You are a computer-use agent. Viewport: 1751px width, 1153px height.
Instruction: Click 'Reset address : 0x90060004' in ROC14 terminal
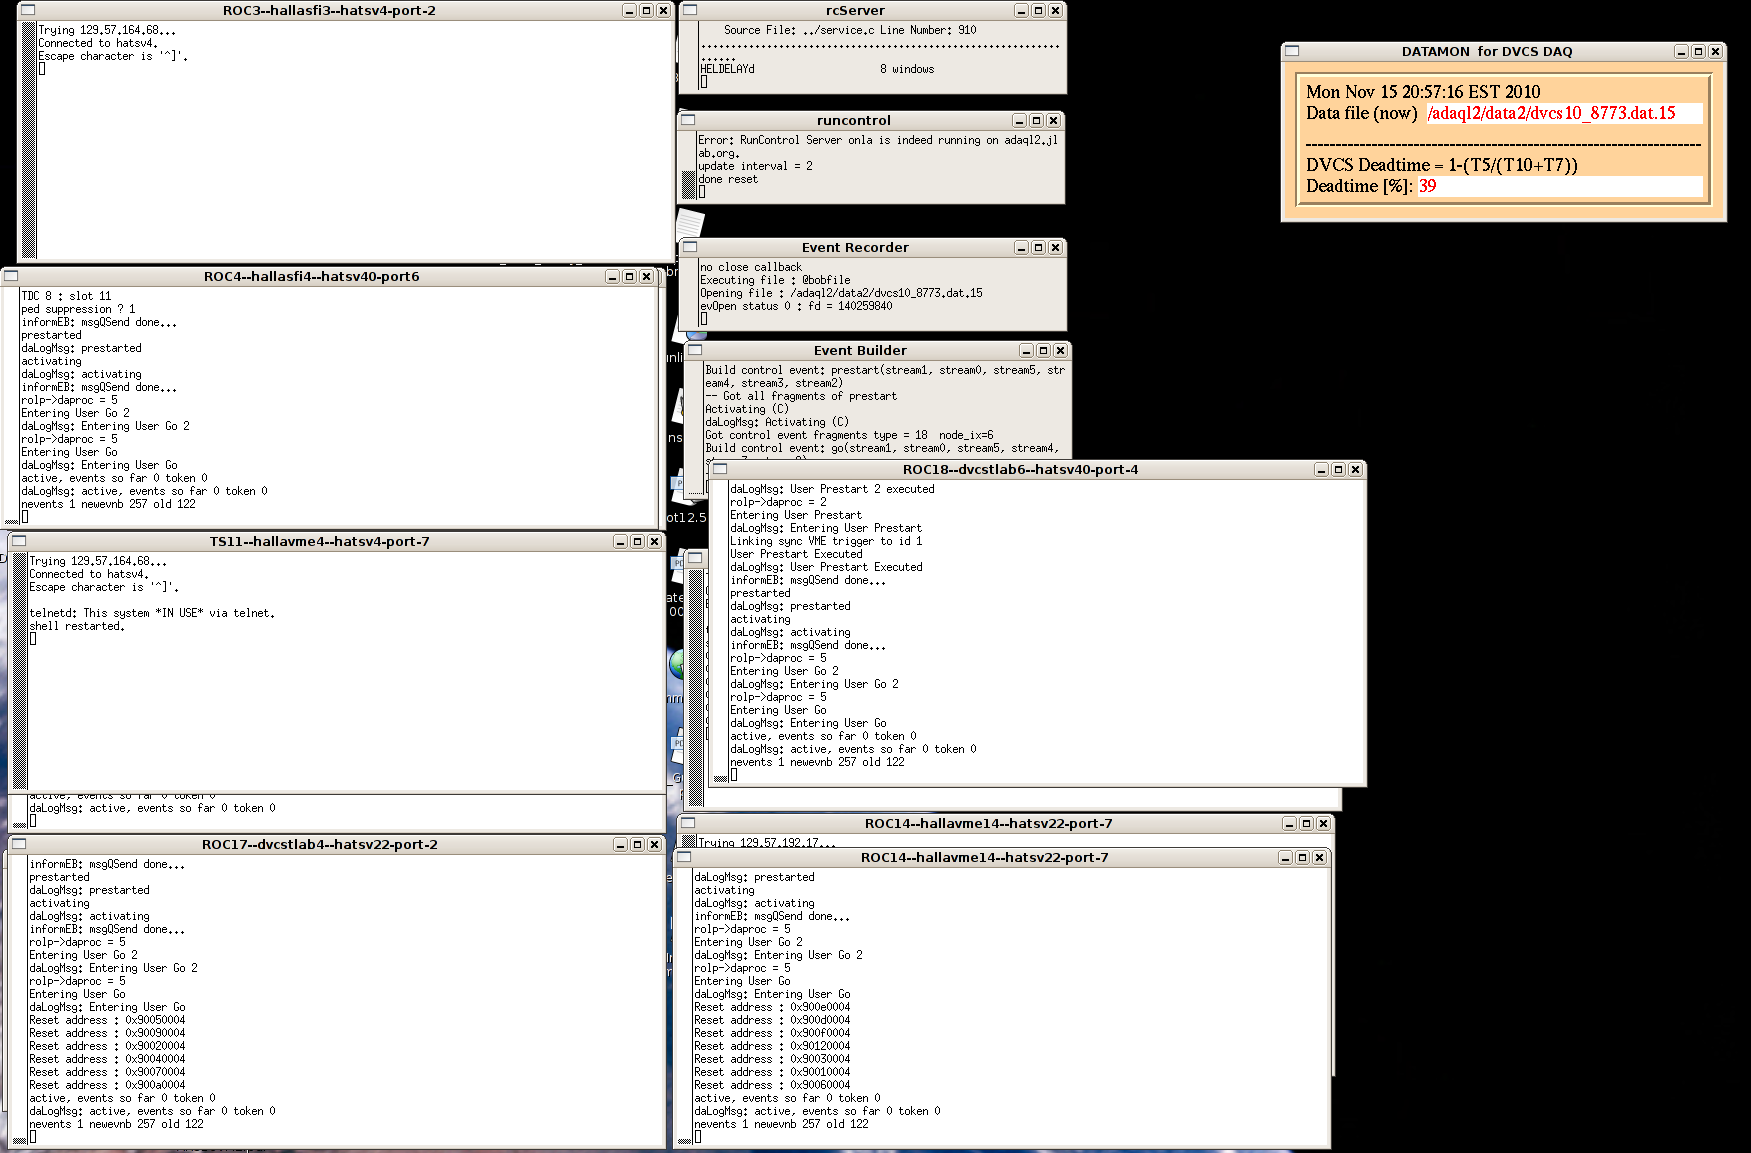[772, 1085]
